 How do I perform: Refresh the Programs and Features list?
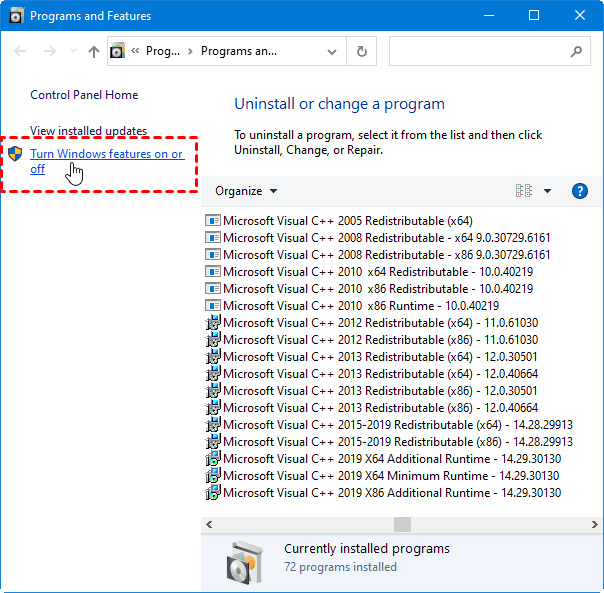coord(362,51)
